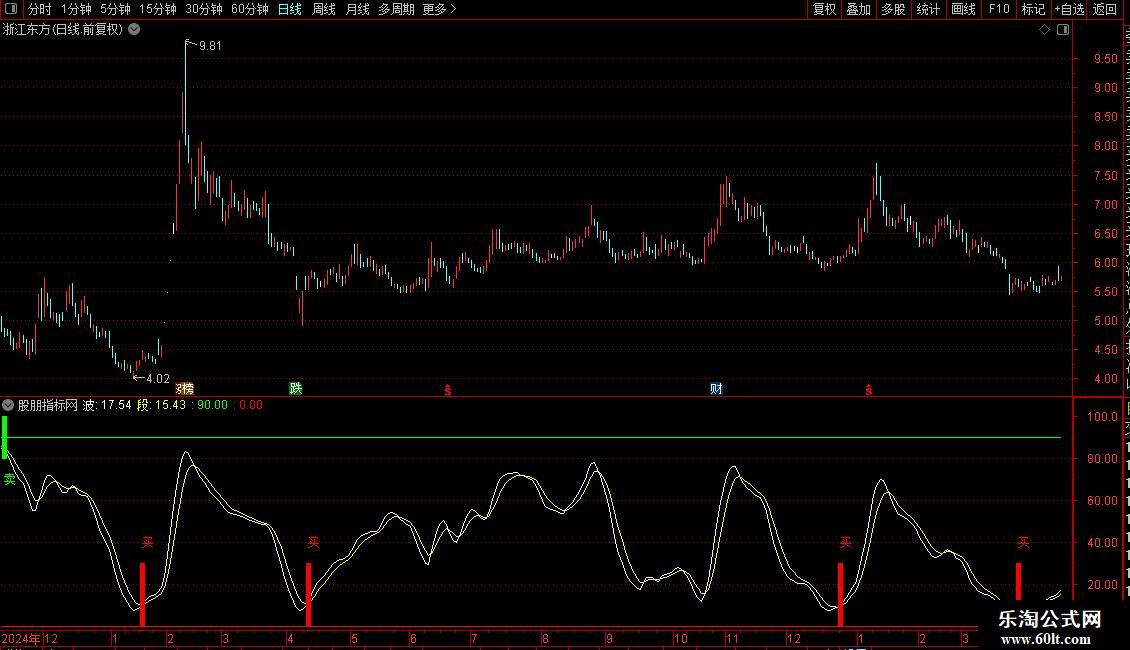Click the 标记 mark button
This screenshot has height=650, width=1130.
click(1033, 9)
